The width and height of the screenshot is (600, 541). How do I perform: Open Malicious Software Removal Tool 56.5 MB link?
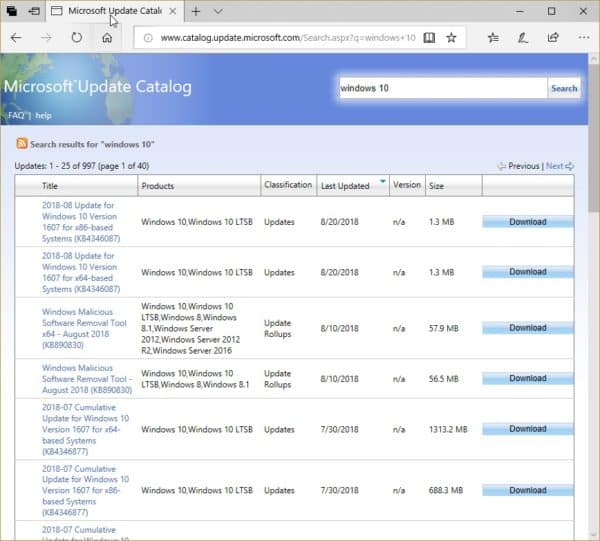point(87,379)
